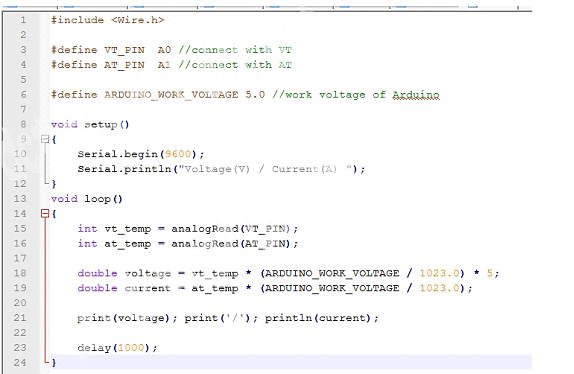Click the closing brace on highlighted line 24
Image resolution: width=574 pixels, height=374 pixels.
[x=54, y=362]
